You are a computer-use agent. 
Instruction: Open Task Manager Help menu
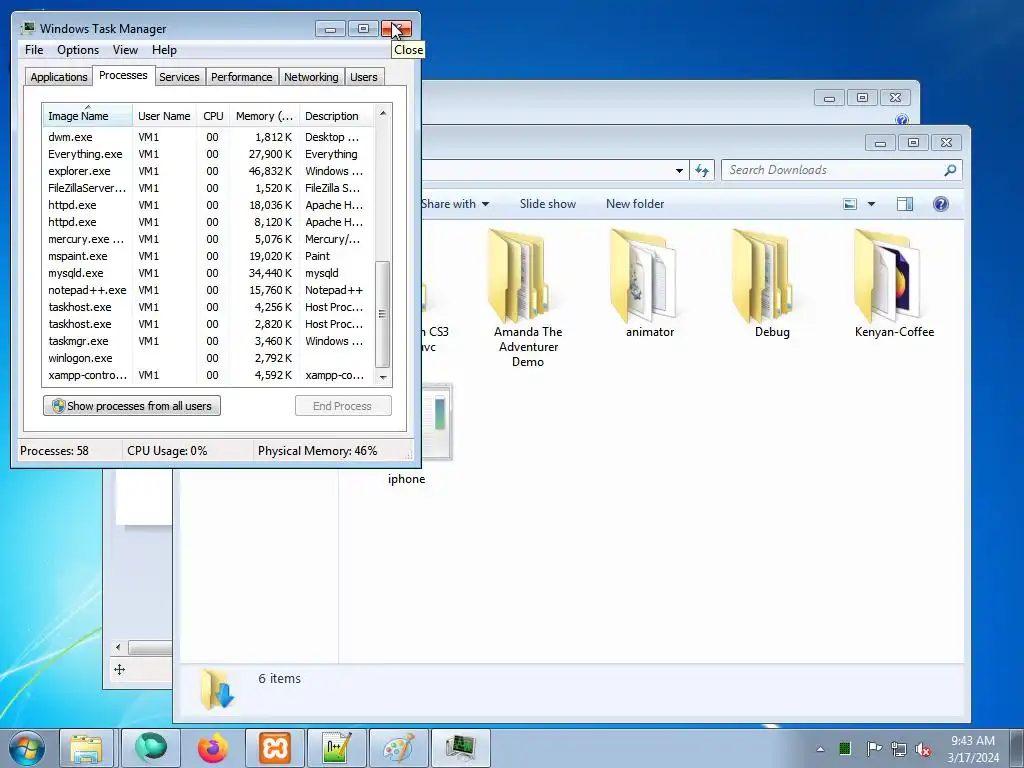click(x=164, y=50)
